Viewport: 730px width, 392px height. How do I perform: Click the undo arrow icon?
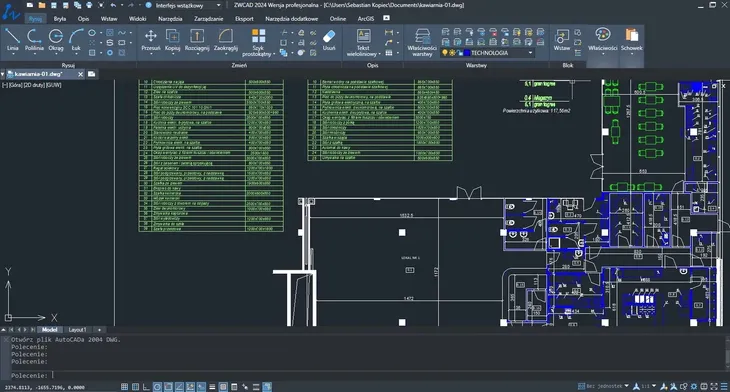click(113, 5)
